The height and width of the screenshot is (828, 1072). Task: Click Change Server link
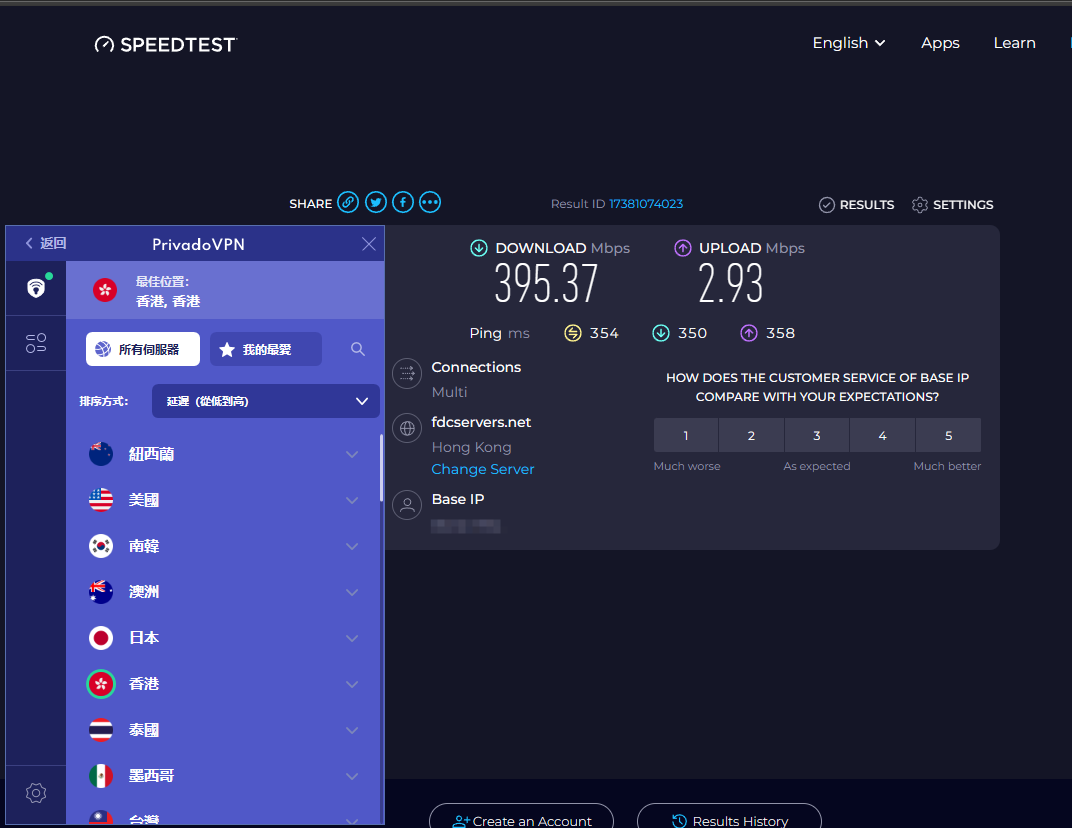coord(483,469)
